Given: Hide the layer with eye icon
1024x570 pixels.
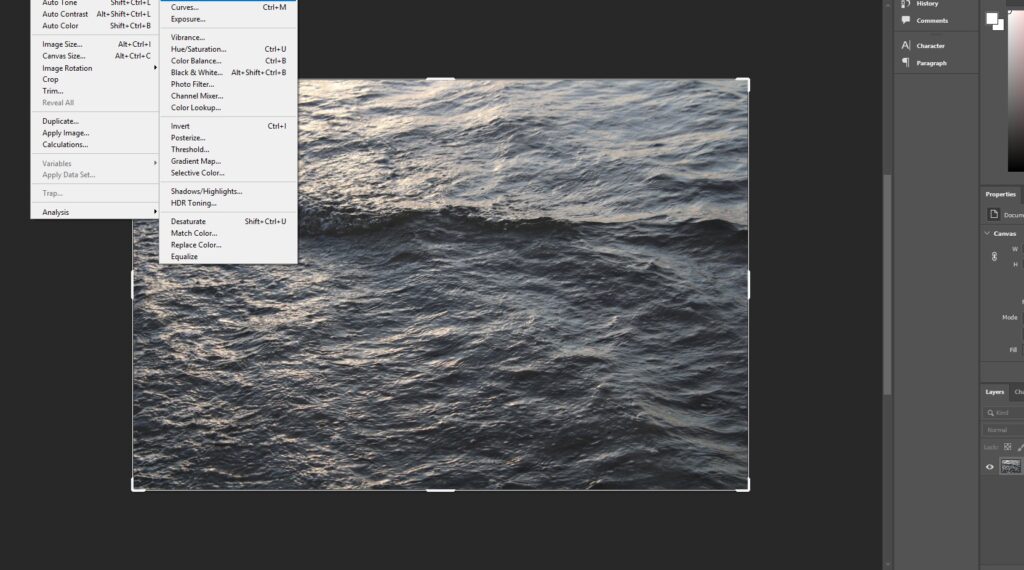Looking at the screenshot, I should pyautogui.click(x=989, y=467).
